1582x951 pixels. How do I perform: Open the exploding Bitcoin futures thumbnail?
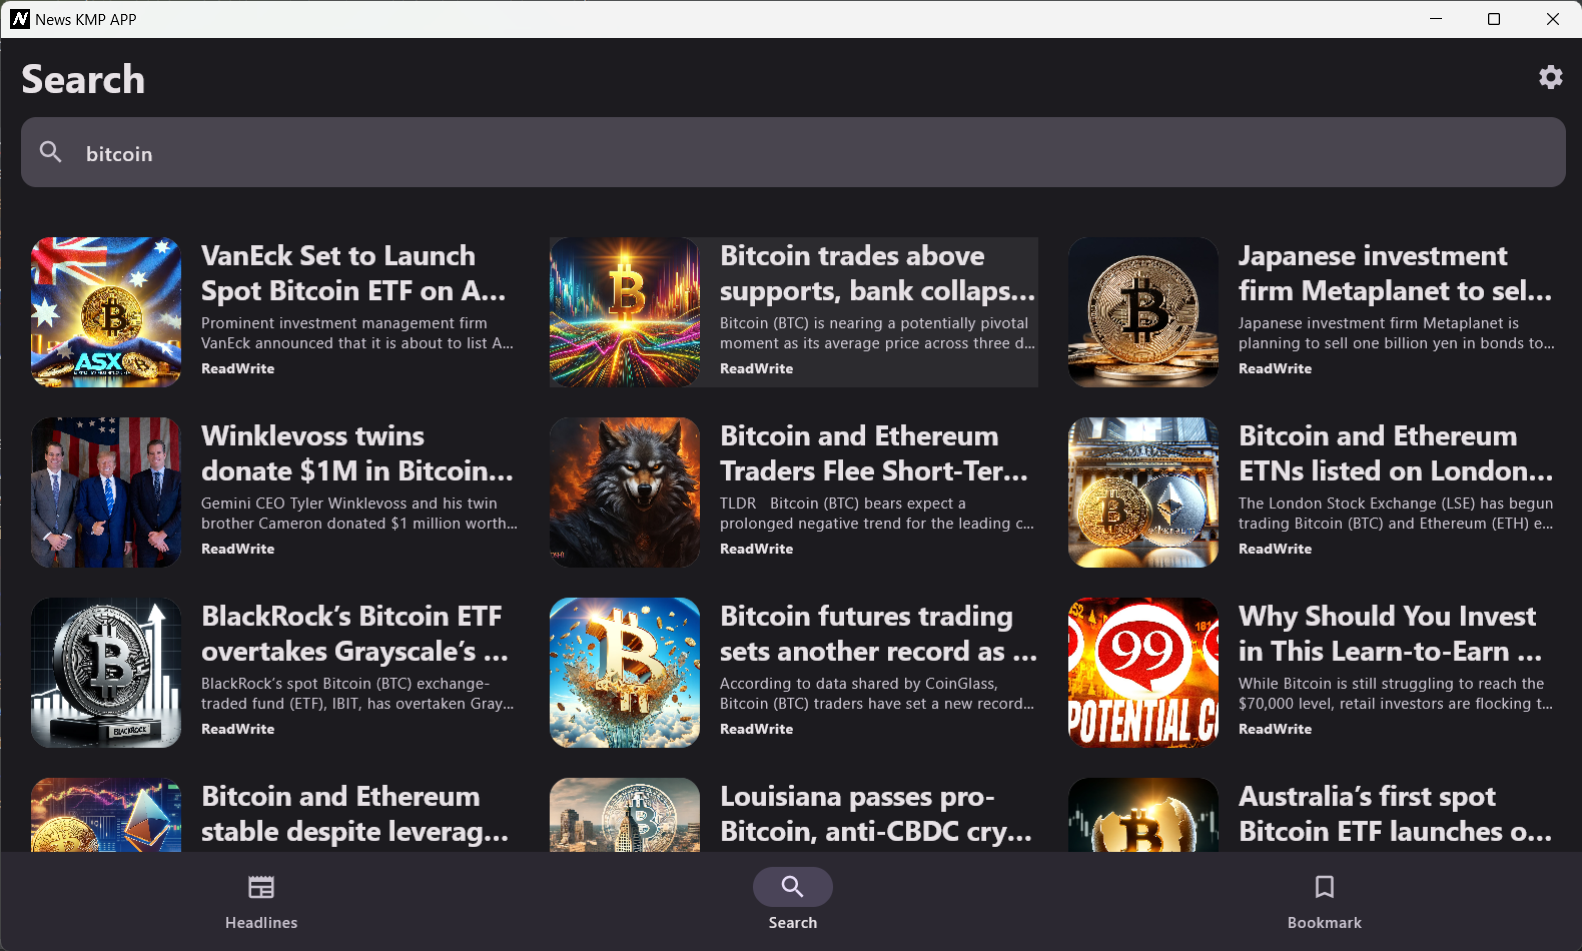[625, 672]
